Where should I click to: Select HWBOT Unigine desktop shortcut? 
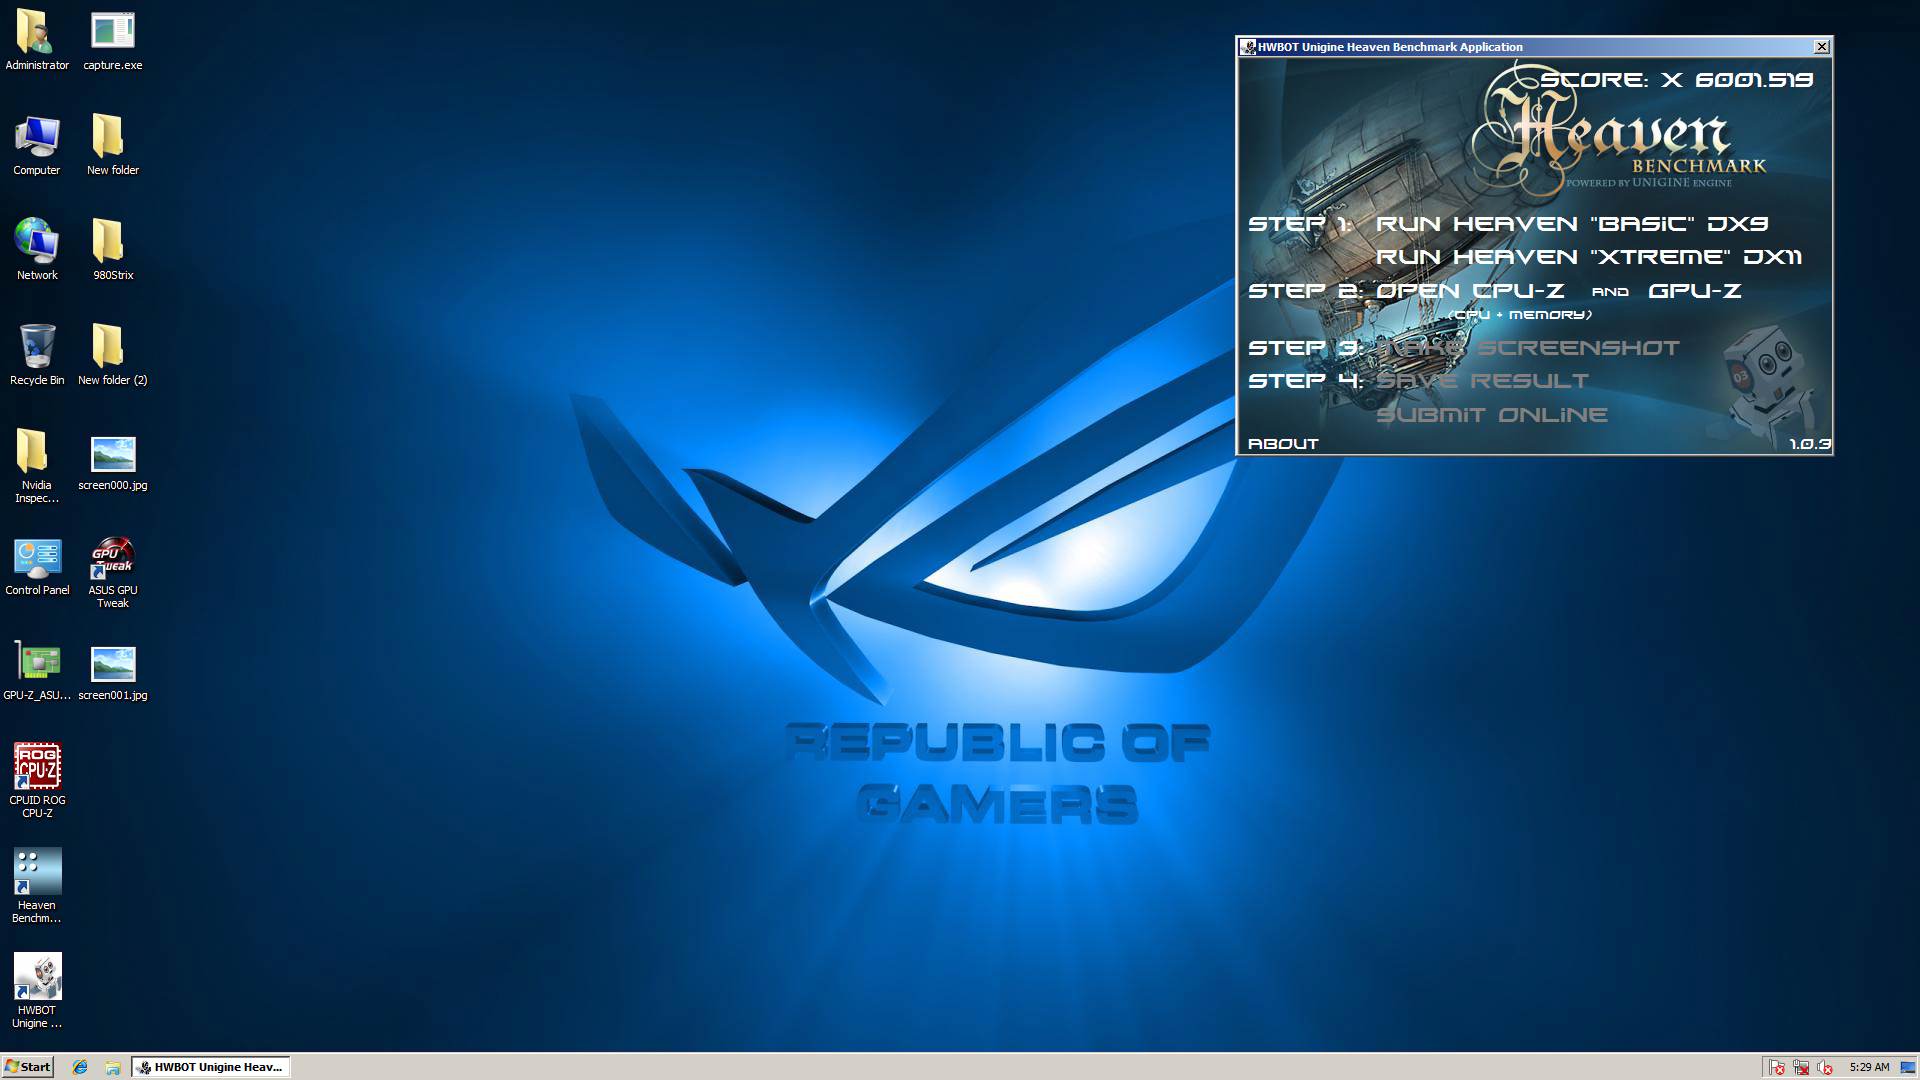[x=37, y=991]
